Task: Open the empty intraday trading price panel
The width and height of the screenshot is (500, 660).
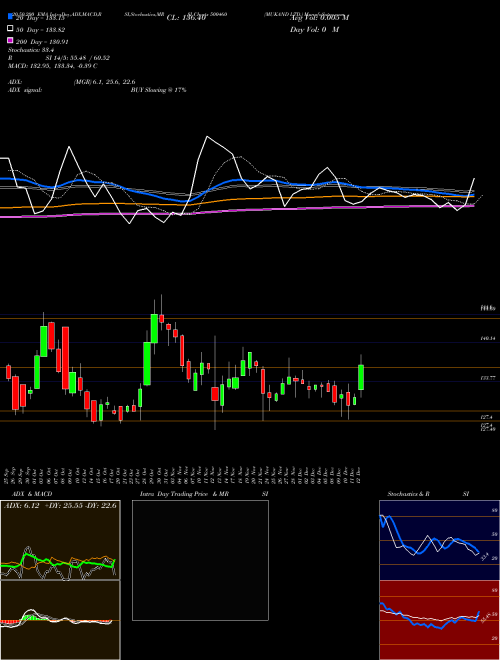Action: [x=200, y=560]
